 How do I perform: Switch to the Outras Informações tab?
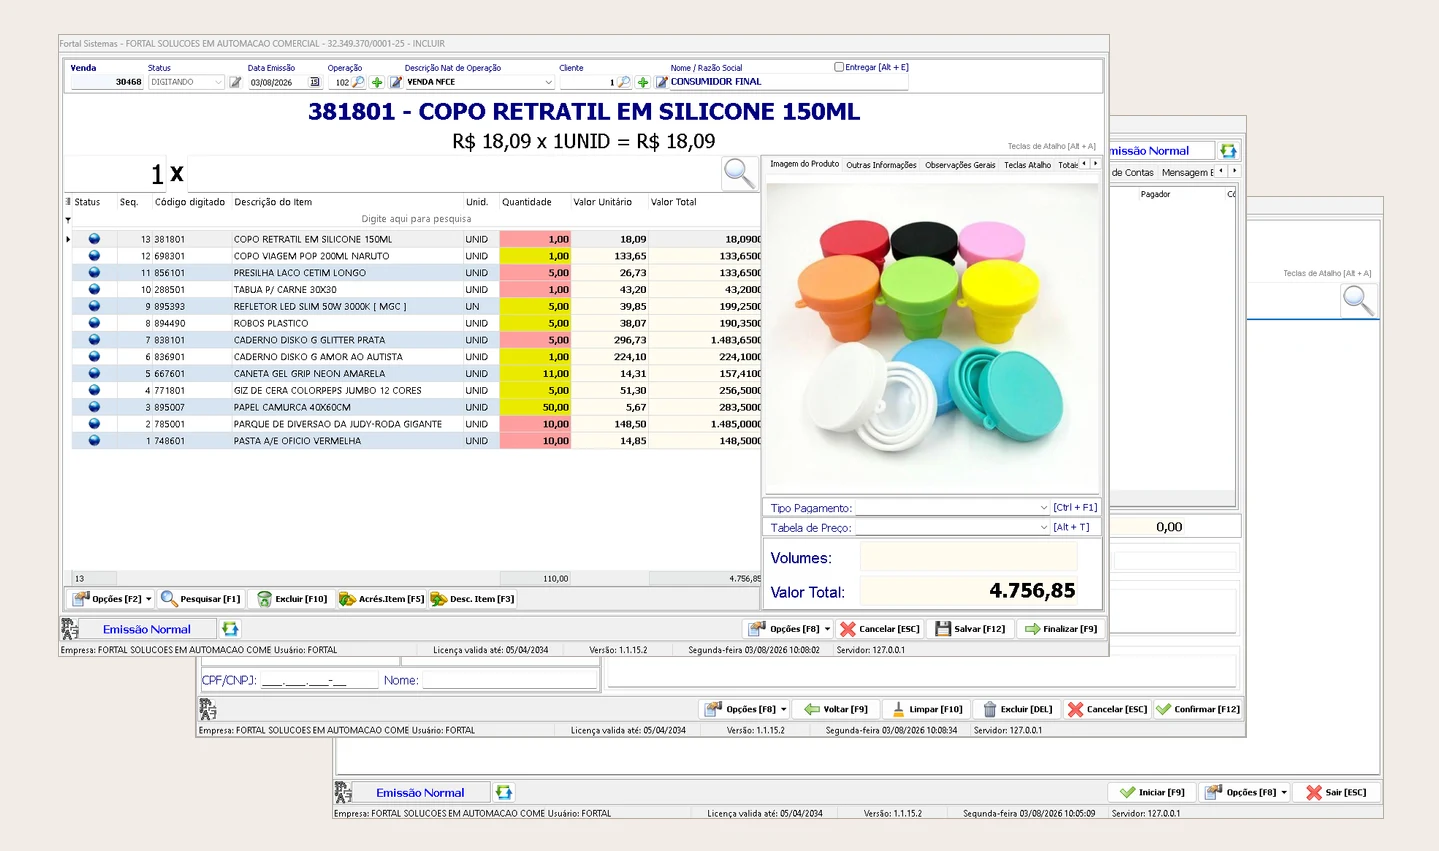pyautogui.click(x=881, y=165)
